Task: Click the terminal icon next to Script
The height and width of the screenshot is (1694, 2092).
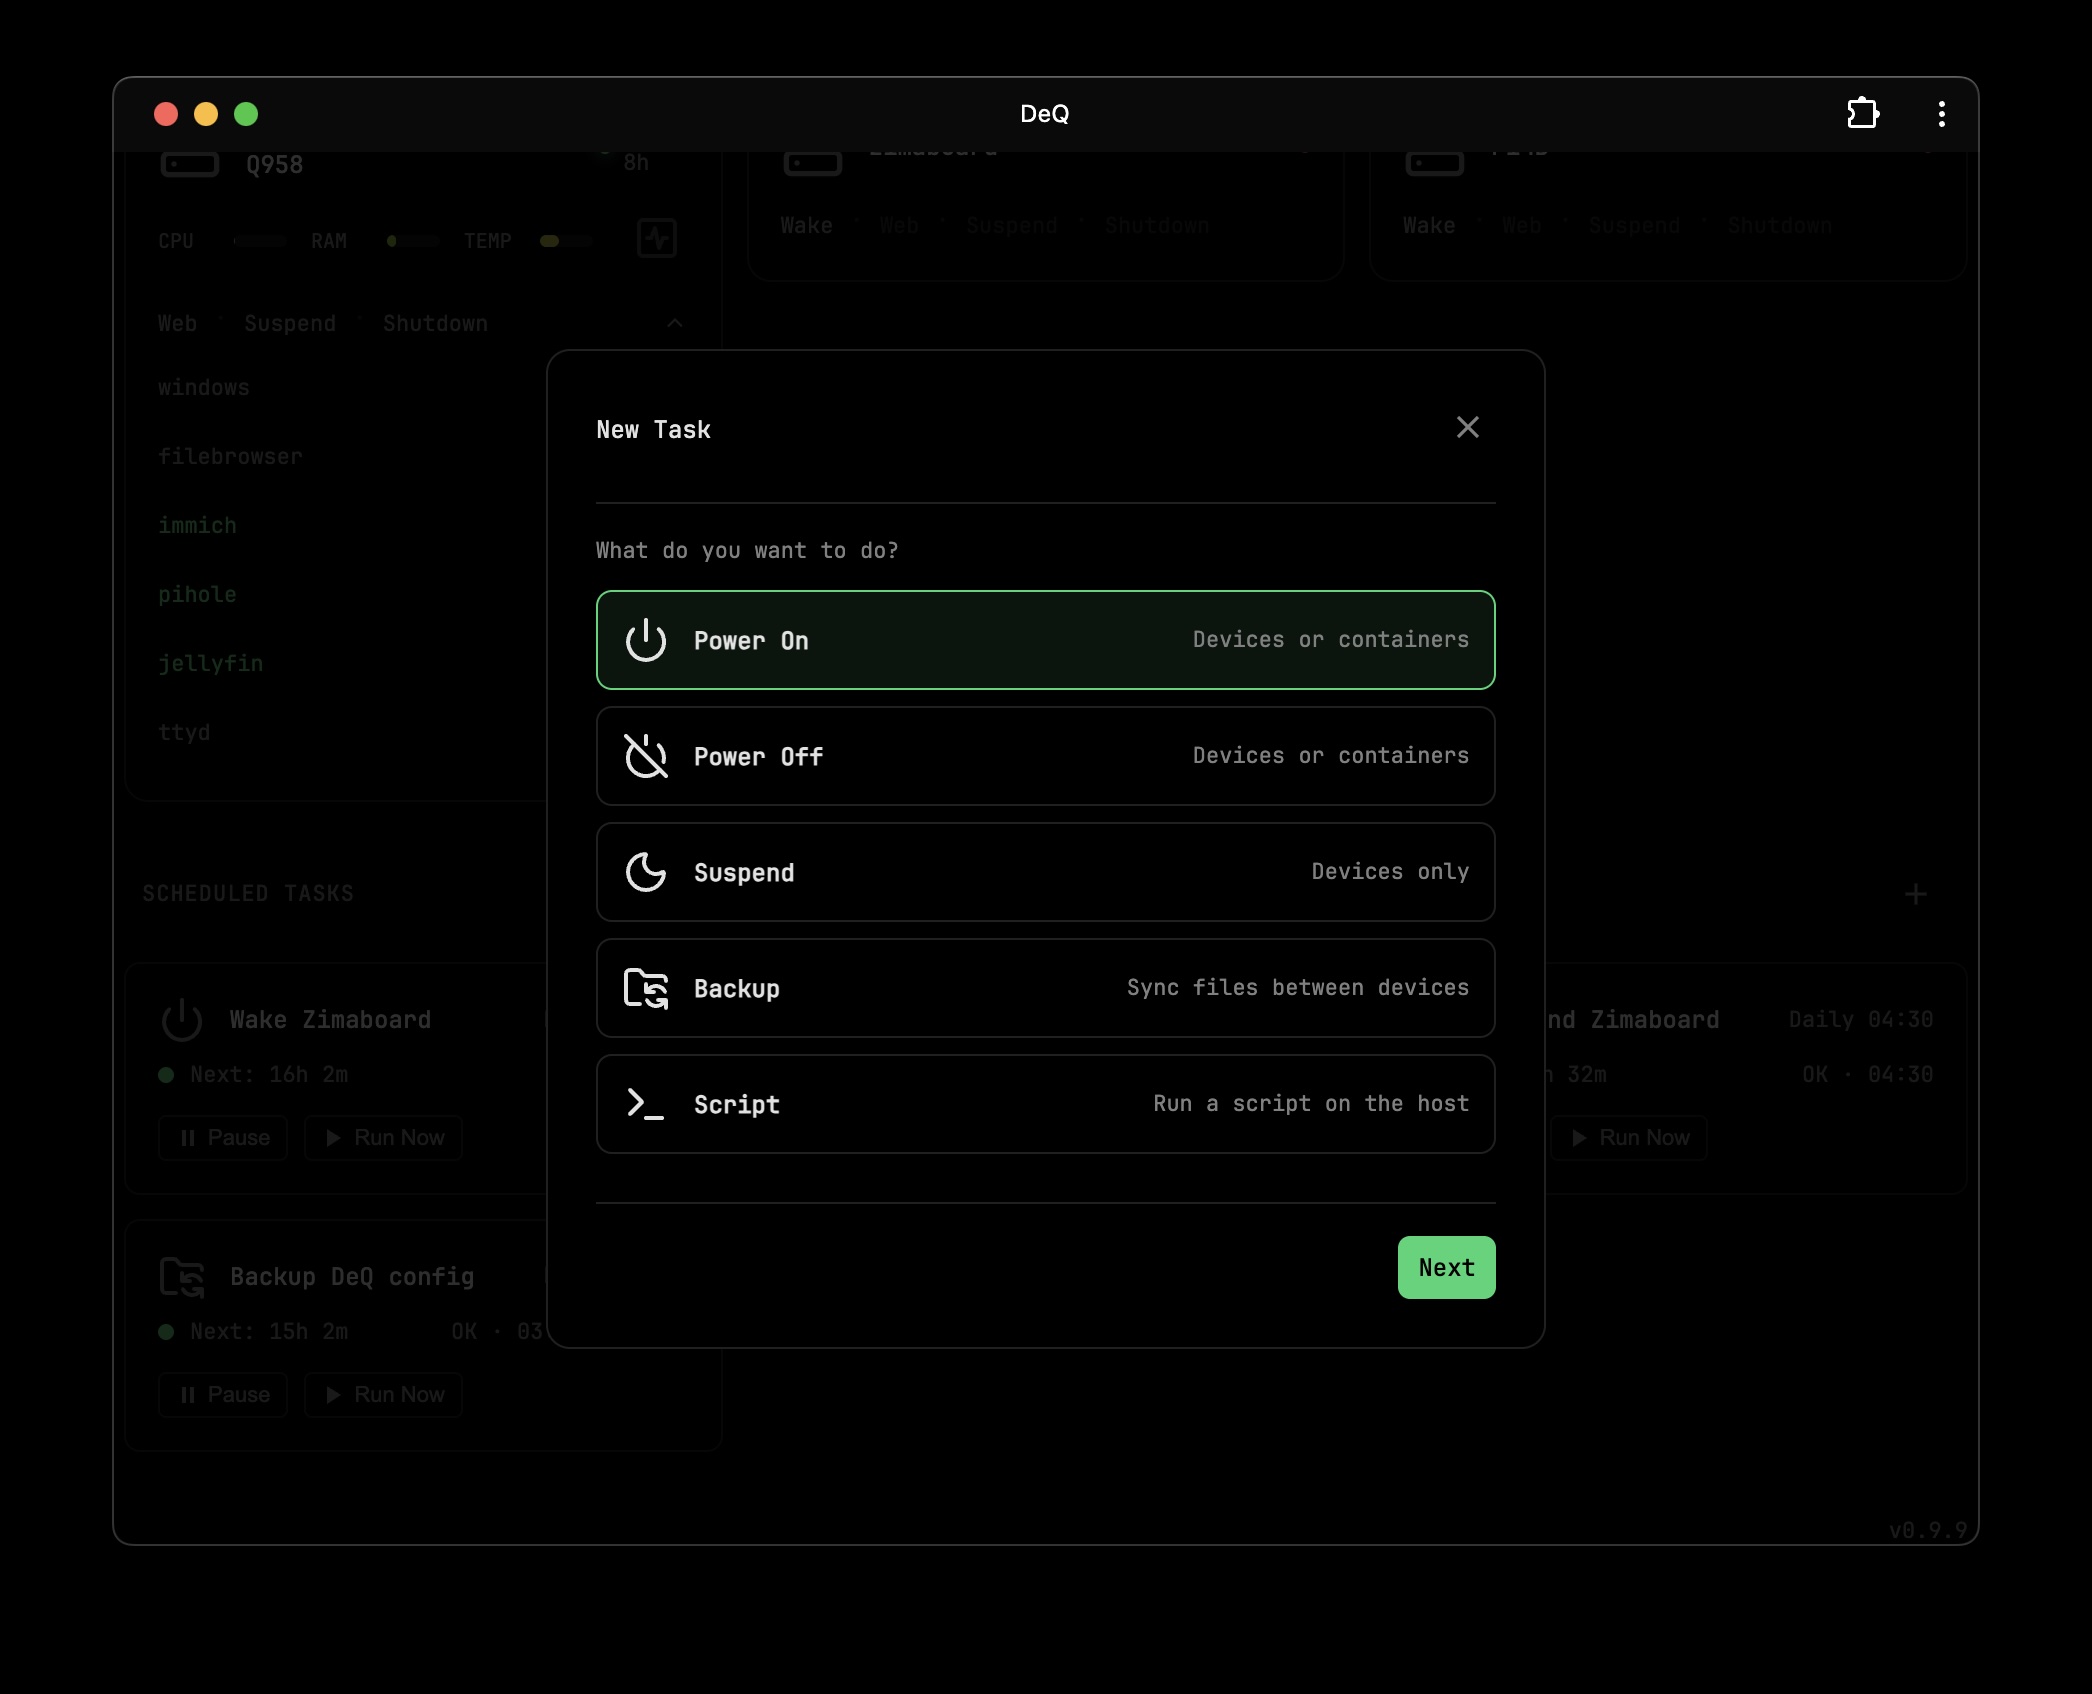Action: point(645,1104)
